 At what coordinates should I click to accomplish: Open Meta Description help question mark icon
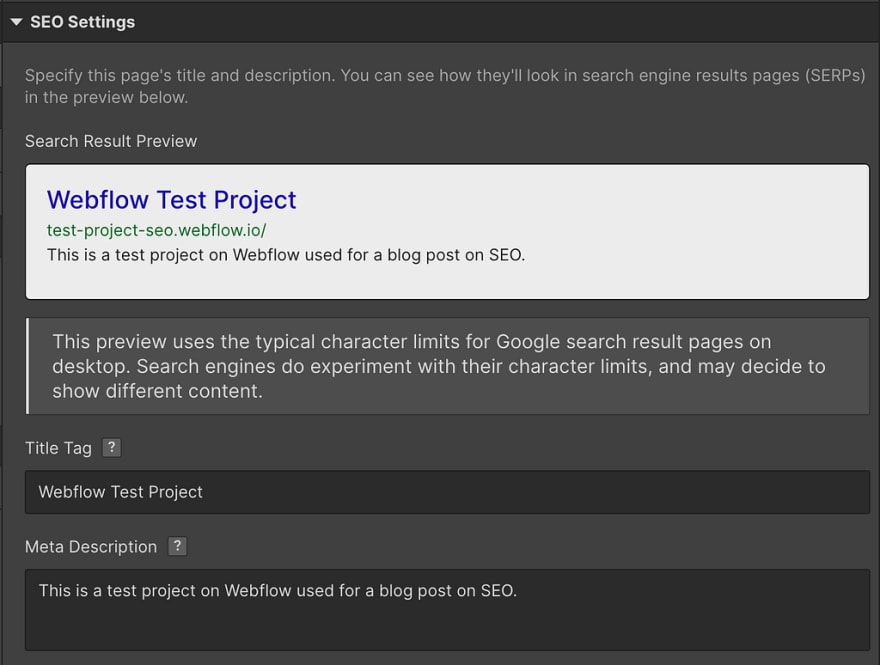pos(177,545)
